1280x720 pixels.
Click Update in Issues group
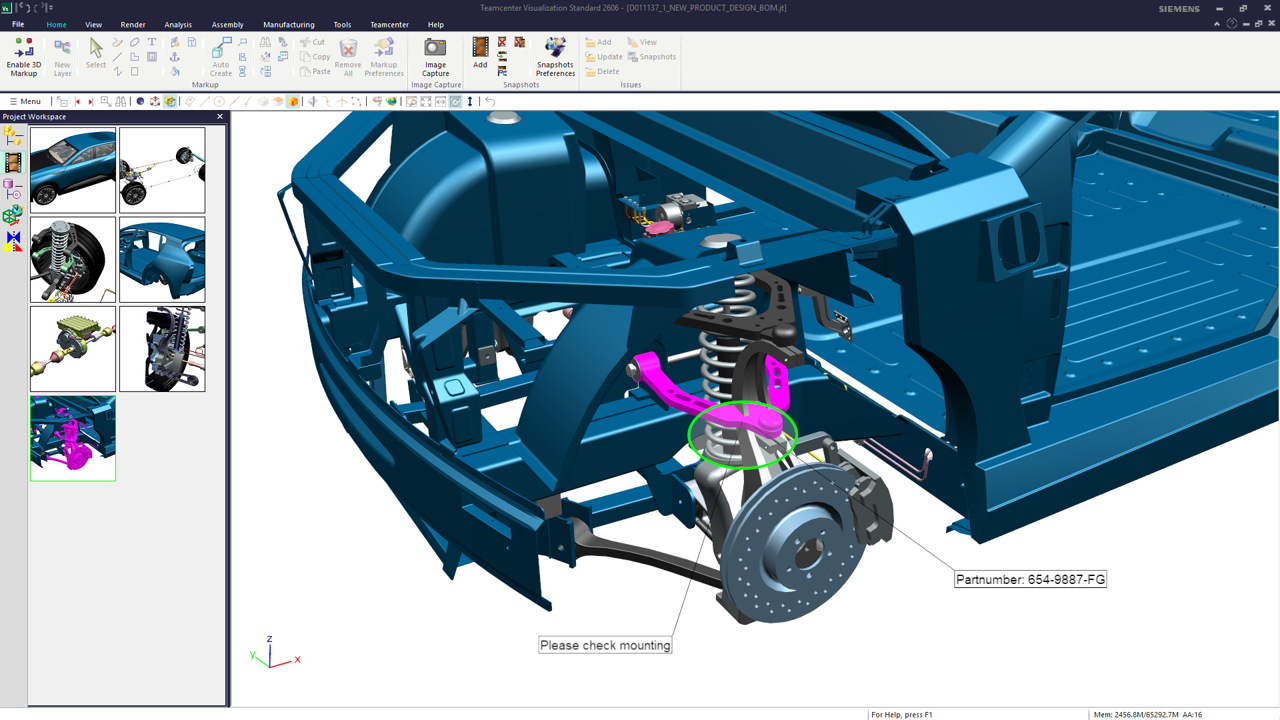(604, 57)
